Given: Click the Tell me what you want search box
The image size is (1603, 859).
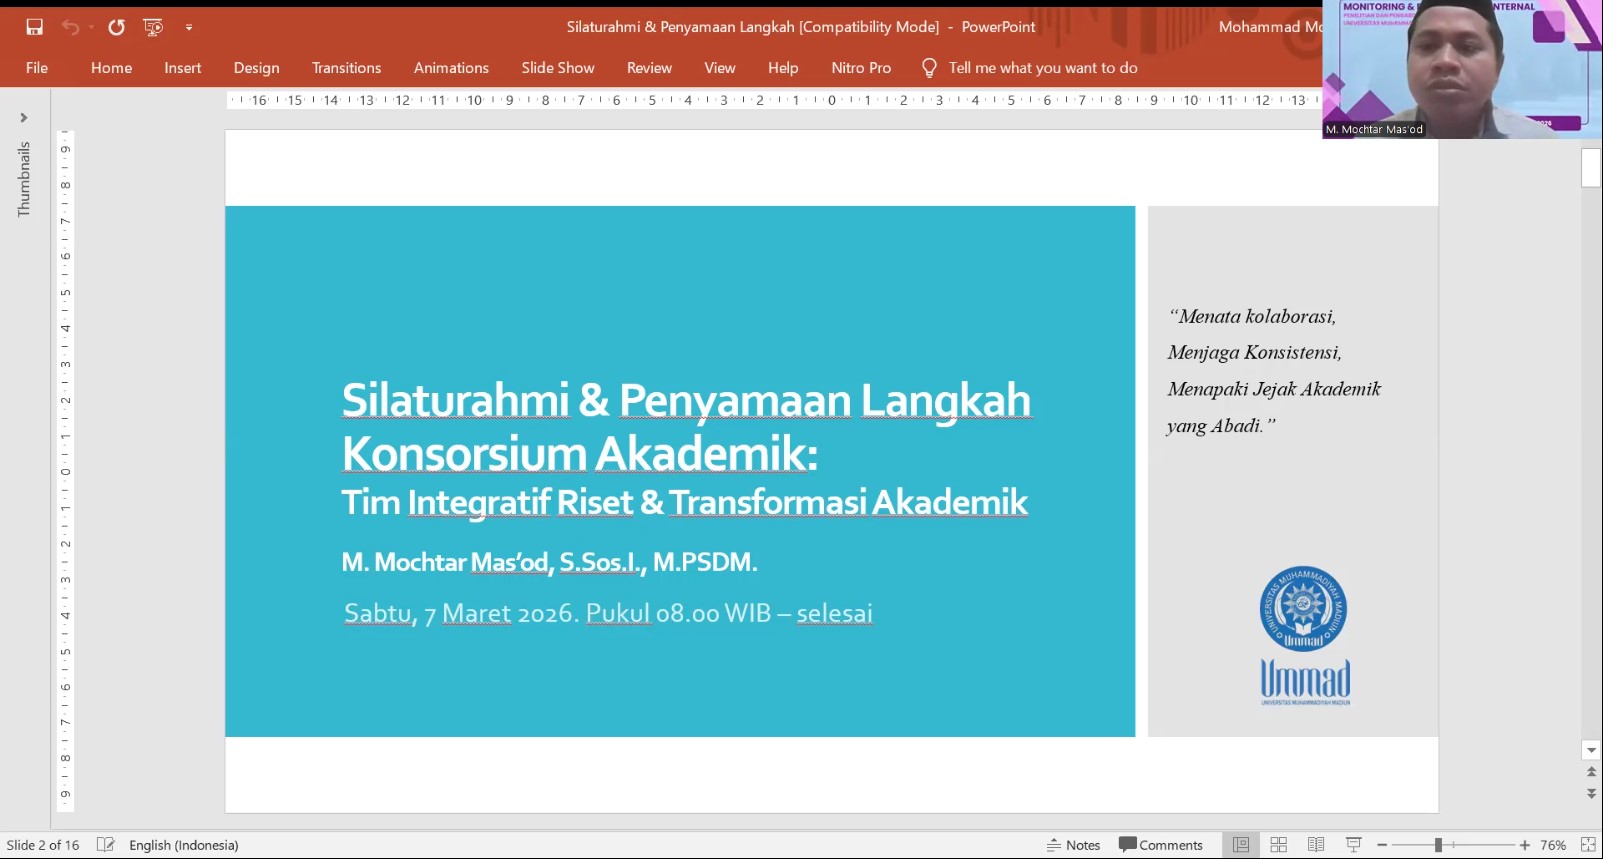Looking at the screenshot, I should pyautogui.click(x=1042, y=68).
